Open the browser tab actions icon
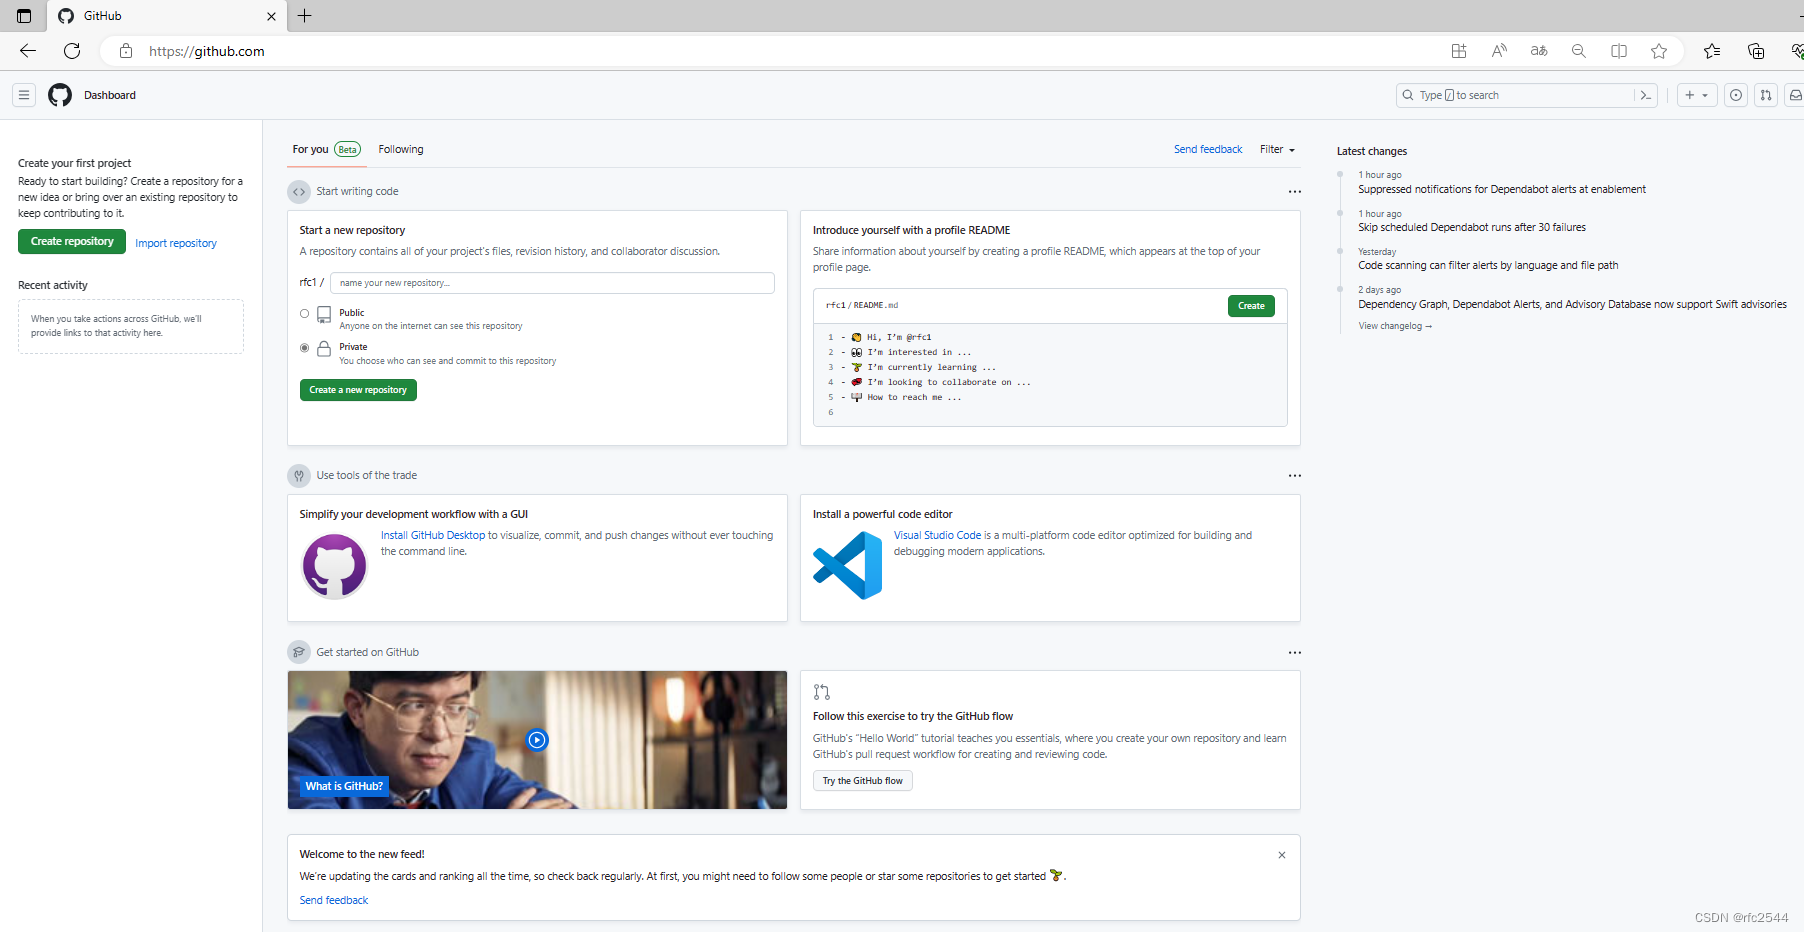 [24, 16]
